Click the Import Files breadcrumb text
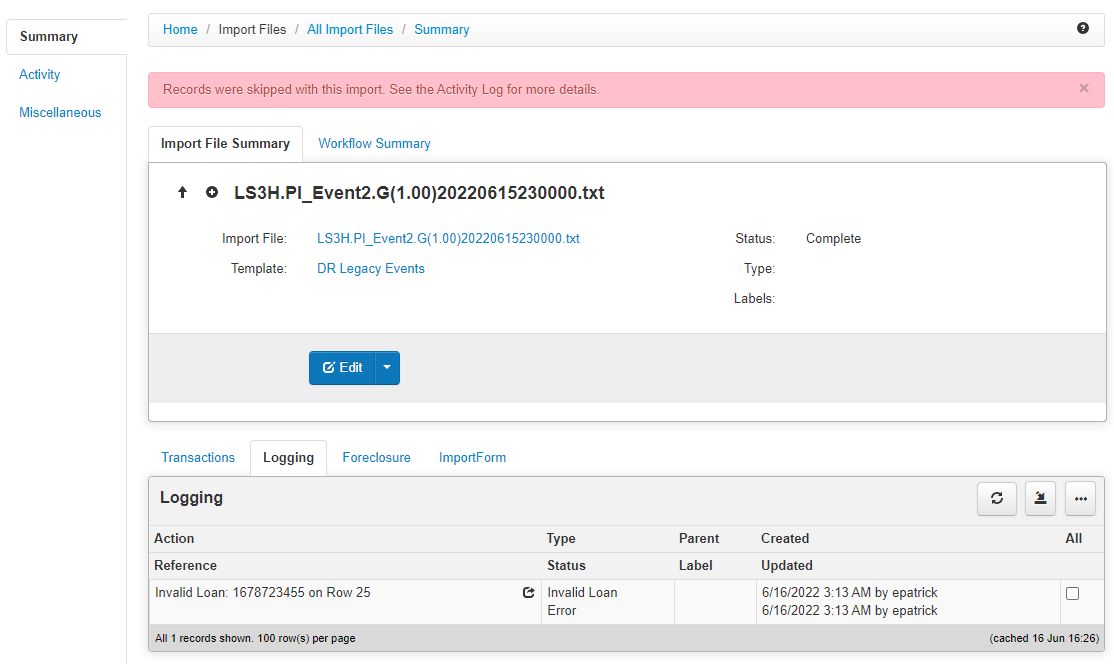The image size is (1114, 664). tap(252, 29)
